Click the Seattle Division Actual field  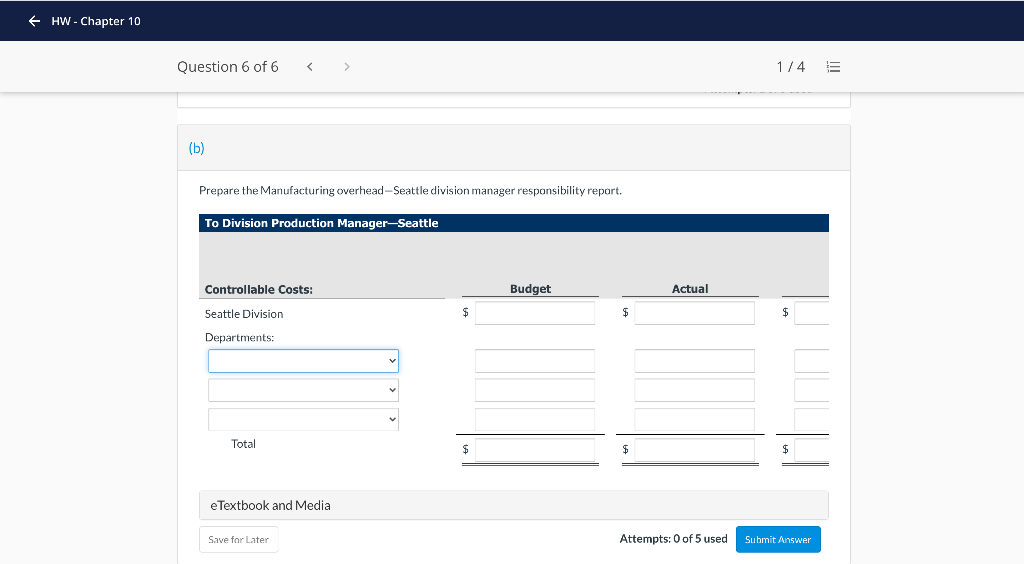coord(694,313)
